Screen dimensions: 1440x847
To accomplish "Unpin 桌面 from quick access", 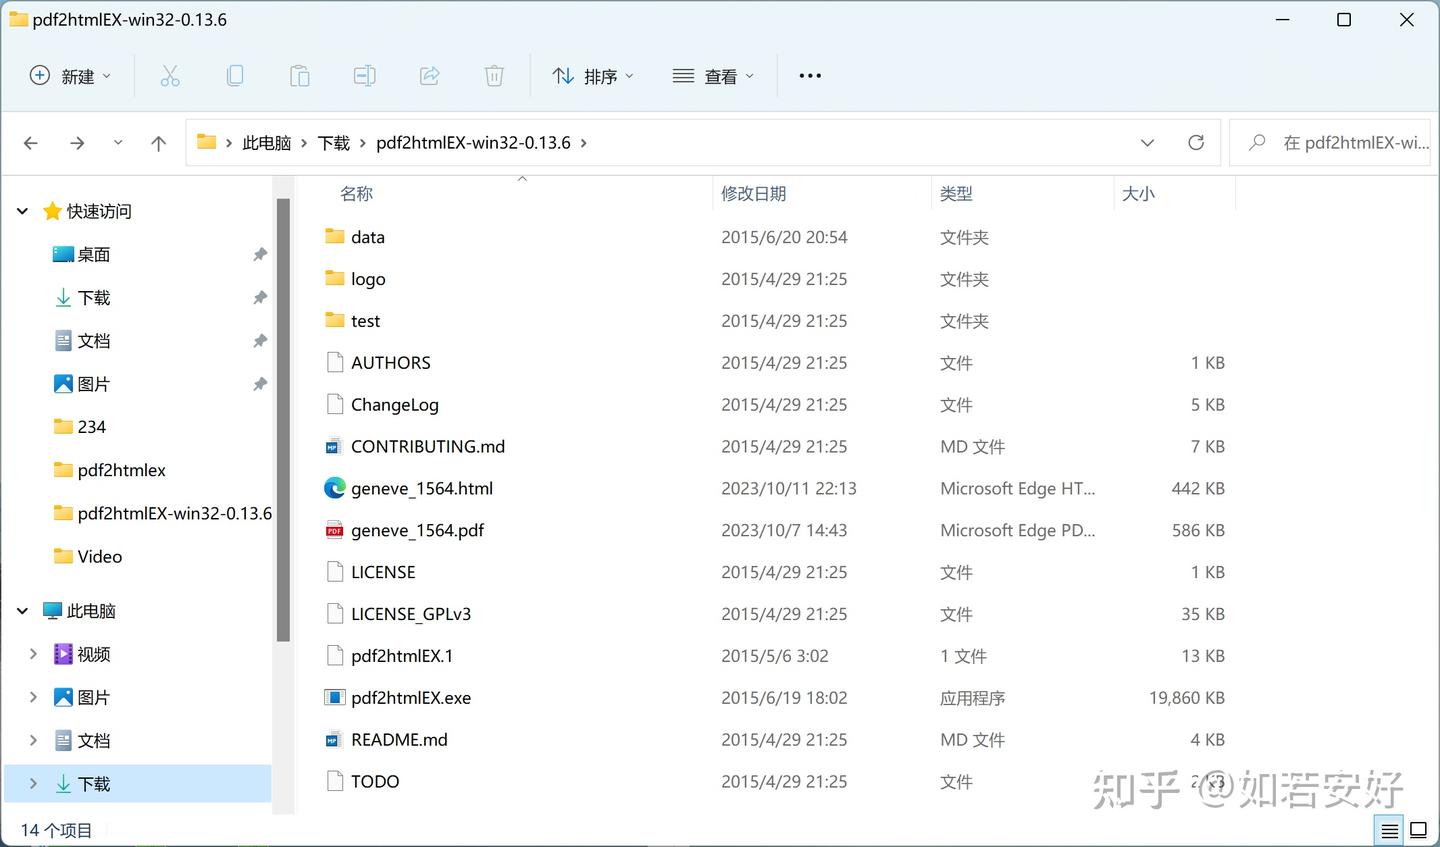I will (x=259, y=254).
